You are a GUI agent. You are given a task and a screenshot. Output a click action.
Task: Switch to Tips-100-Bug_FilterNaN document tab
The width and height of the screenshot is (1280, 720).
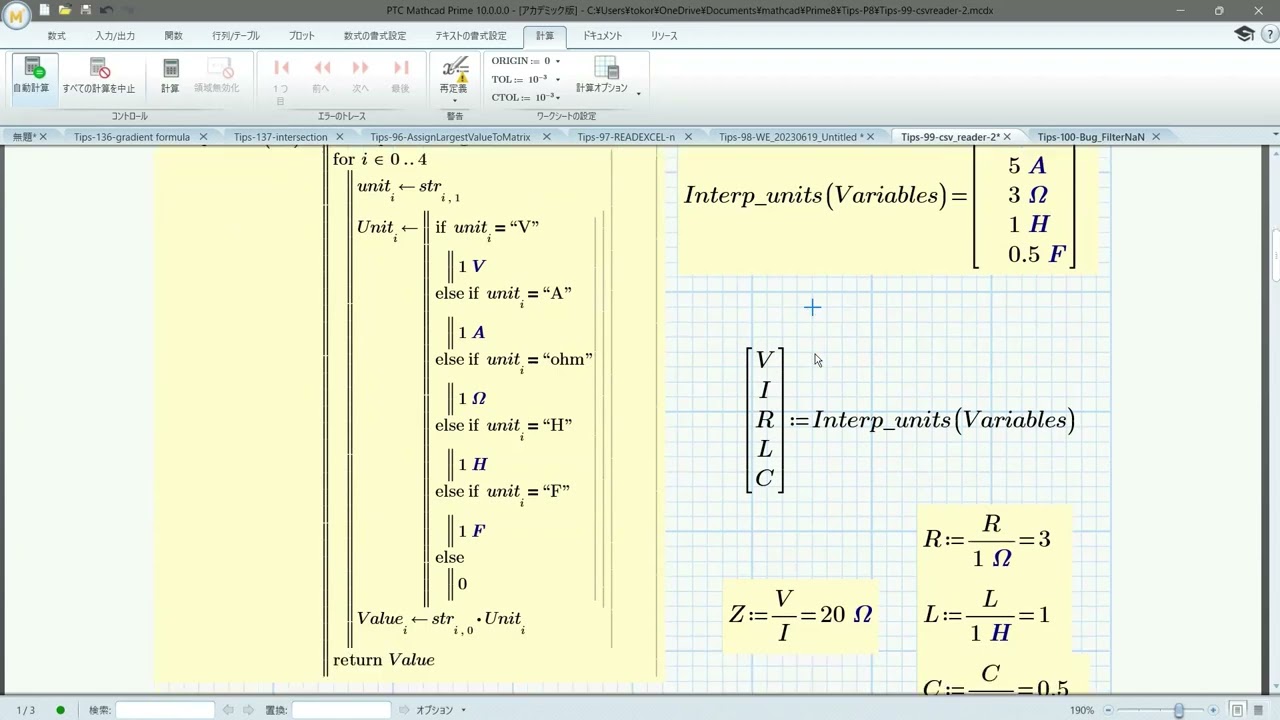click(x=1090, y=137)
